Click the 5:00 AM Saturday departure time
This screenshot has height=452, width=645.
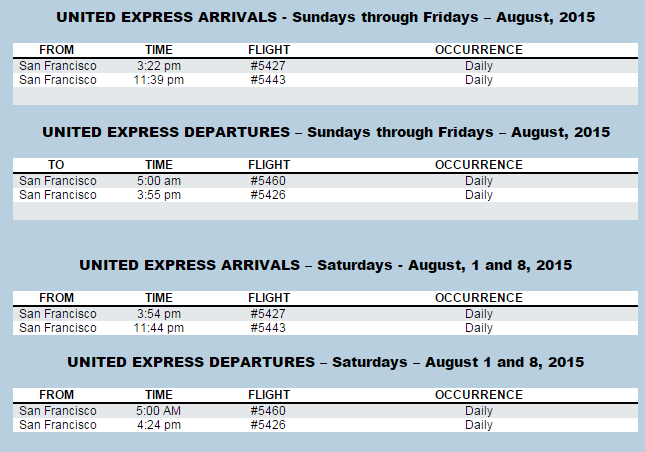pos(159,411)
